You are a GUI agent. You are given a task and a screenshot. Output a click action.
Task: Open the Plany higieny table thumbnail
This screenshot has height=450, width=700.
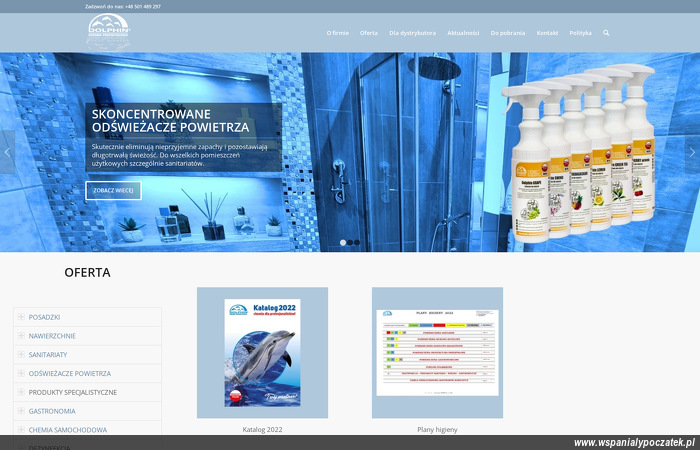pyautogui.click(x=438, y=353)
